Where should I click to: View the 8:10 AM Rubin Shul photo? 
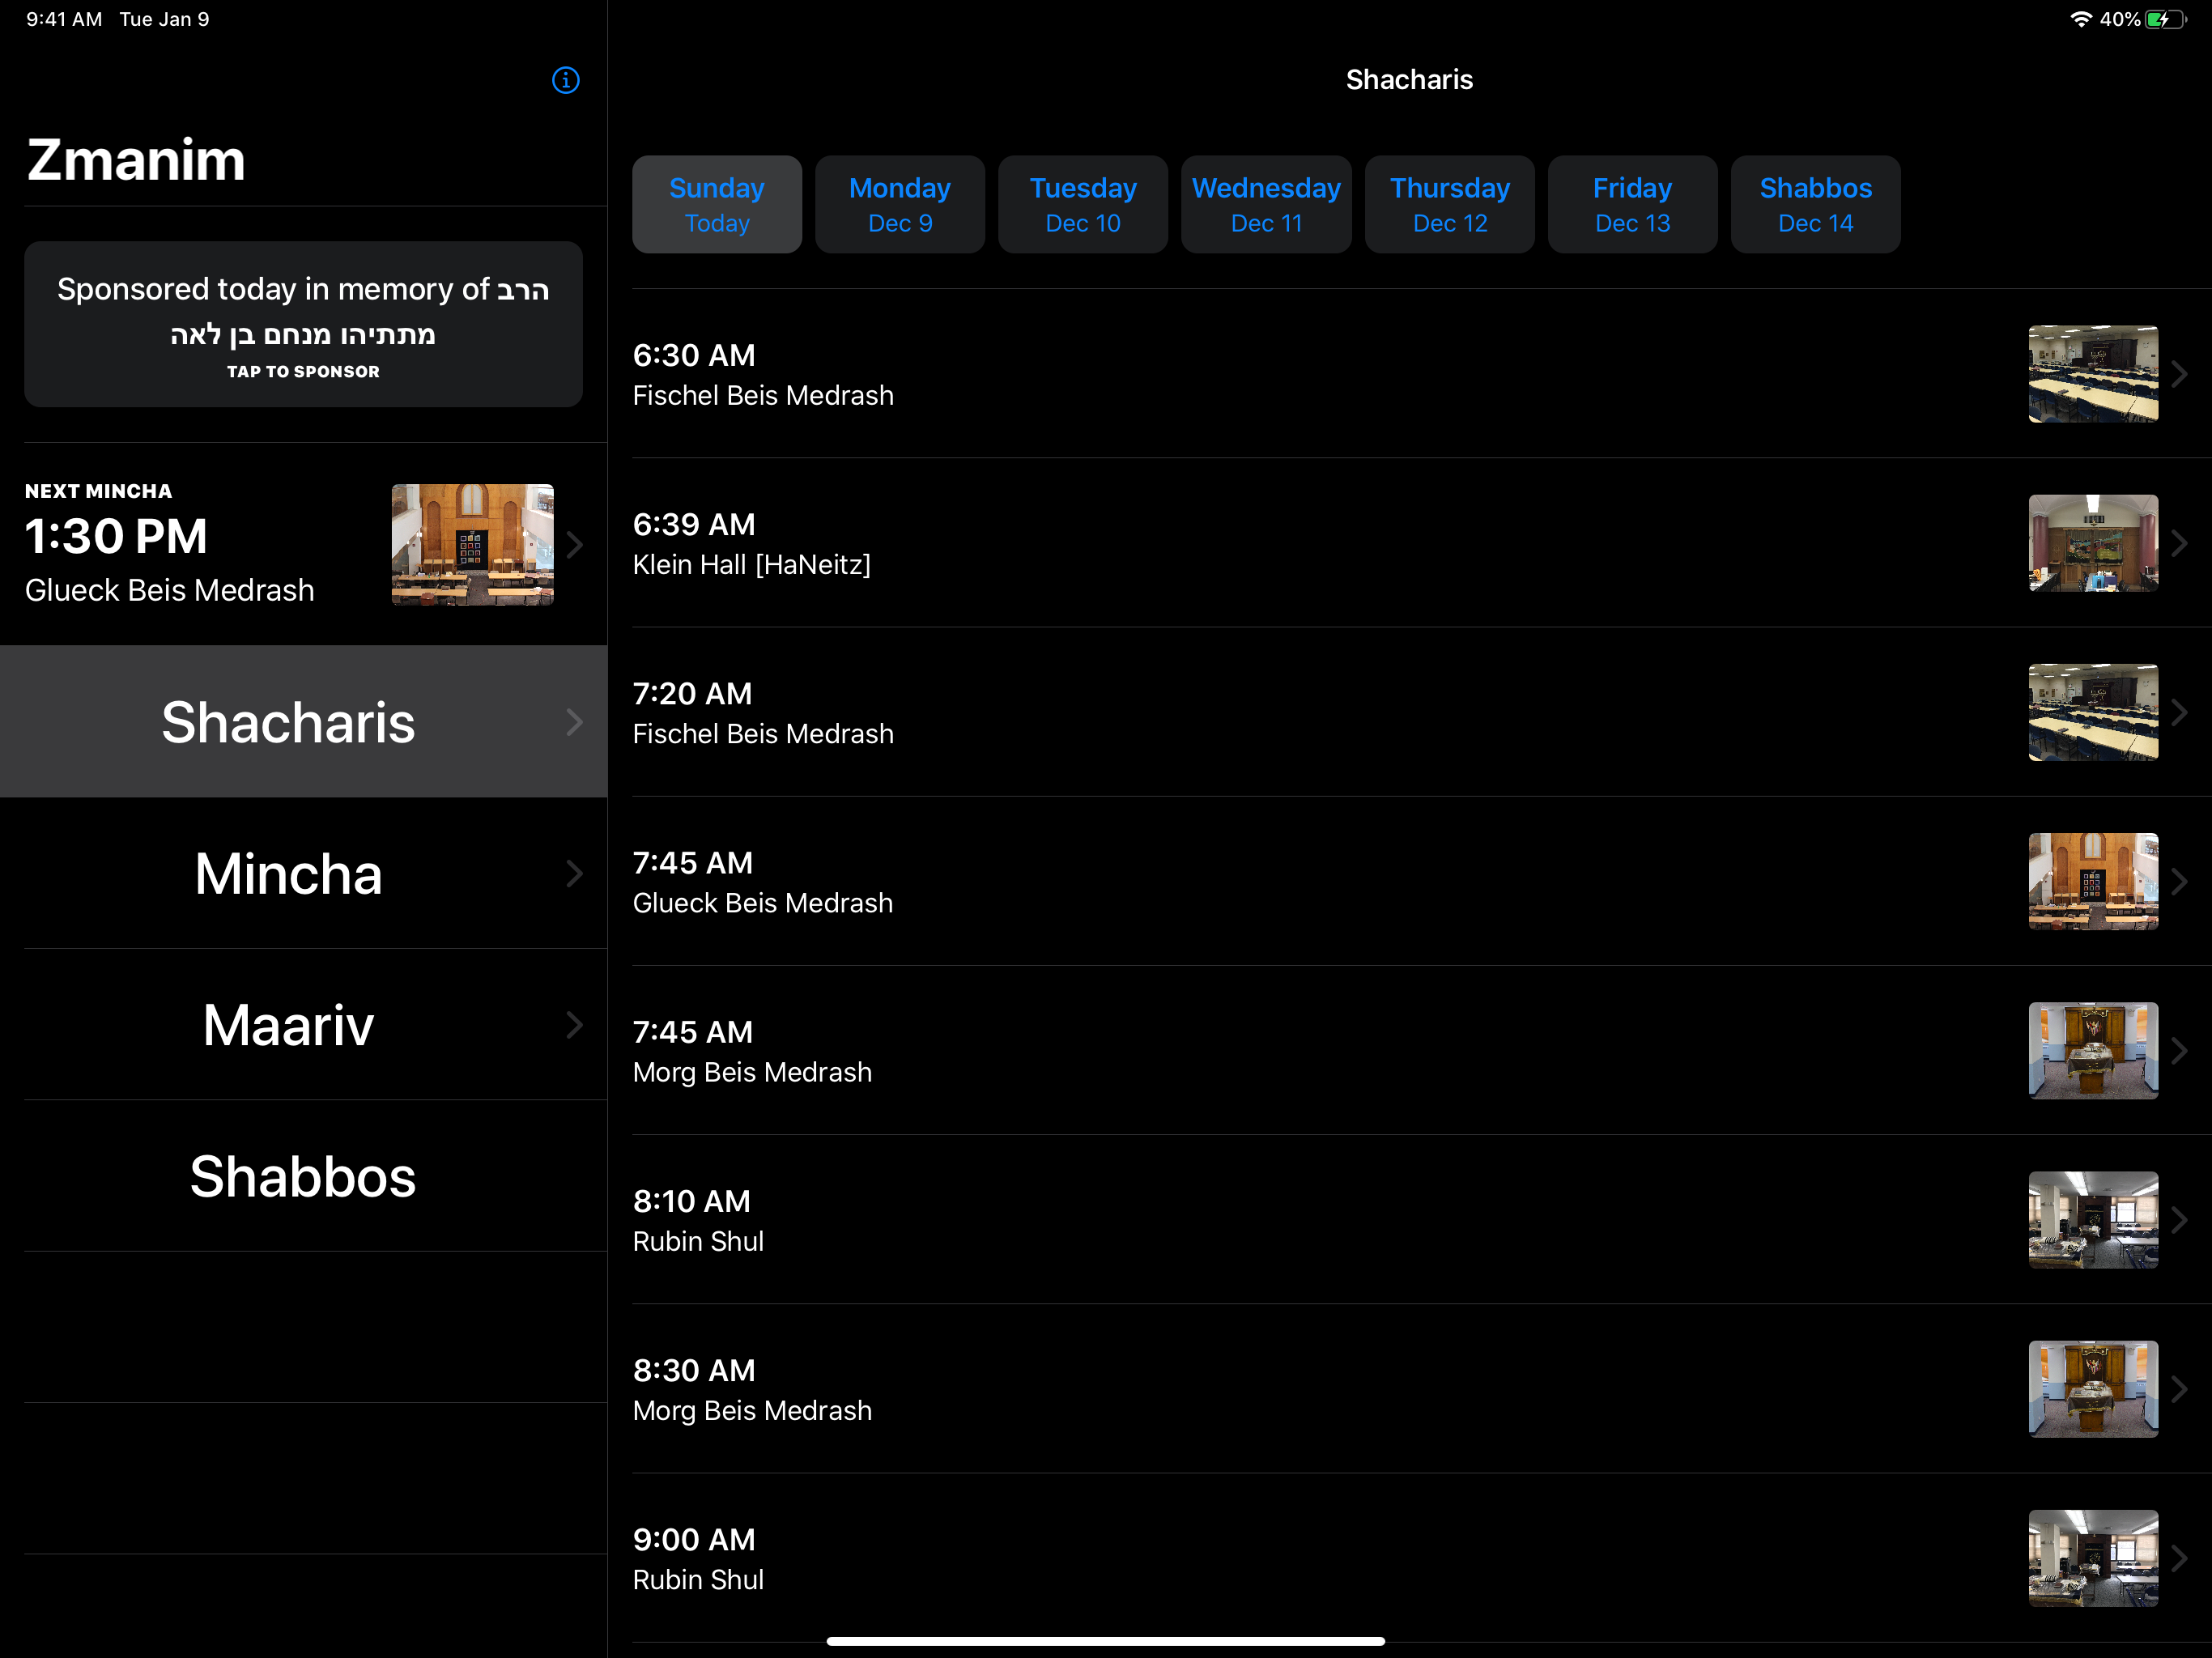[x=2093, y=1219]
